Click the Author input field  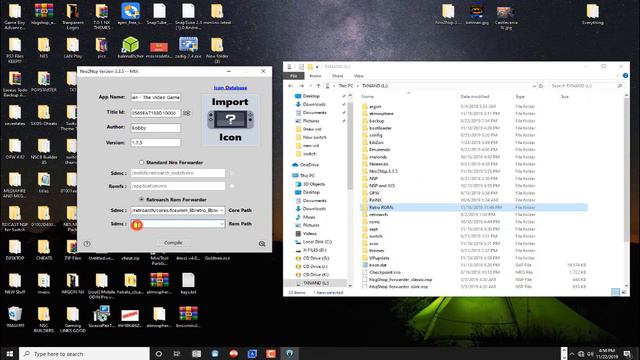[x=156, y=128]
